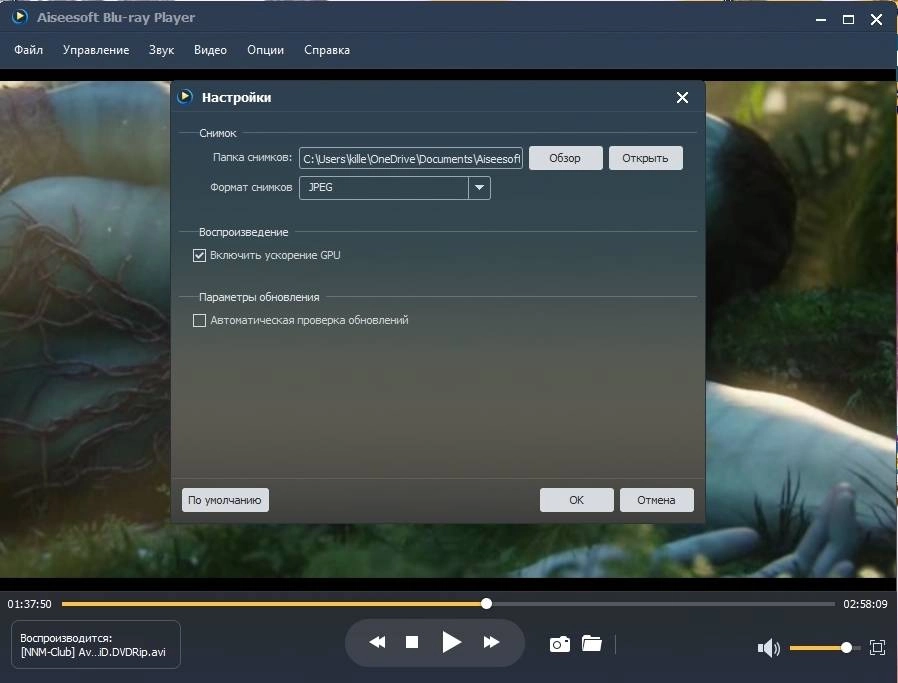Open the Звук menu
Viewport: 898px width, 683px height.
coord(162,50)
